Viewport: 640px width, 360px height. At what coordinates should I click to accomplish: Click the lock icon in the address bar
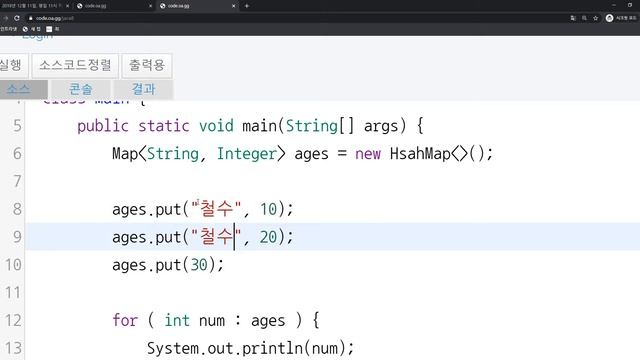click(31, 18)
